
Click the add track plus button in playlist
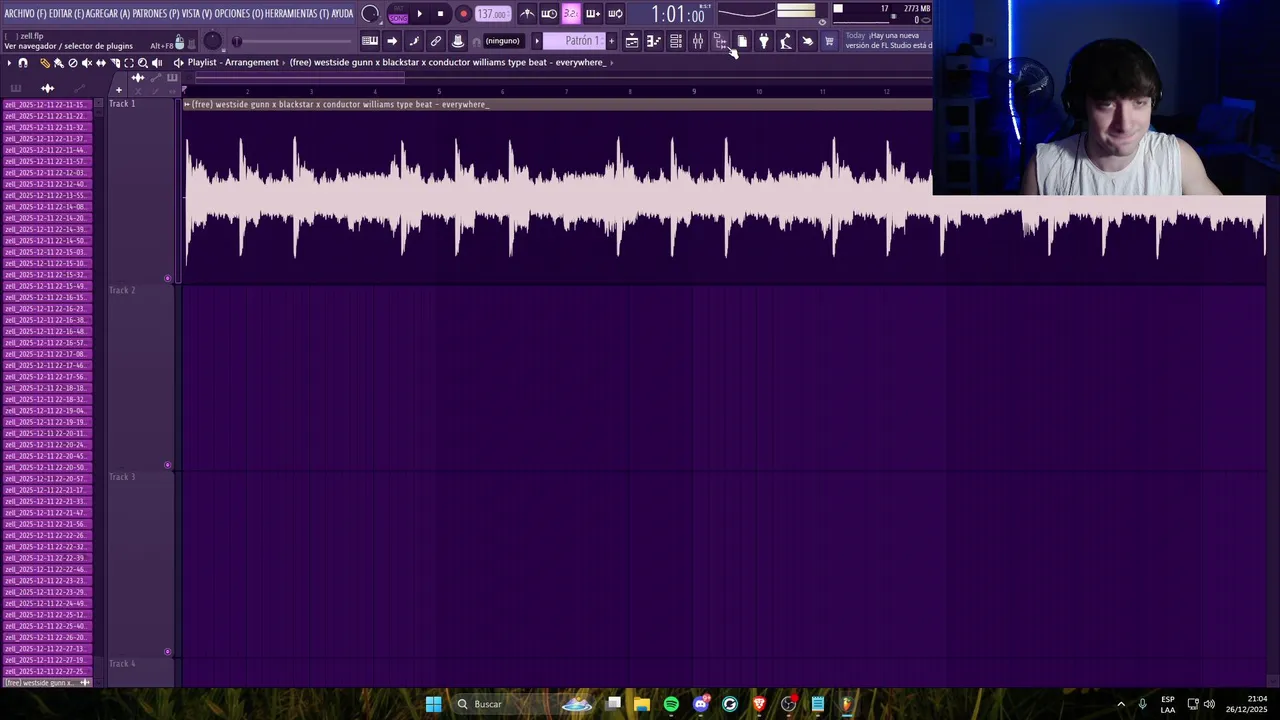[118, 90]
